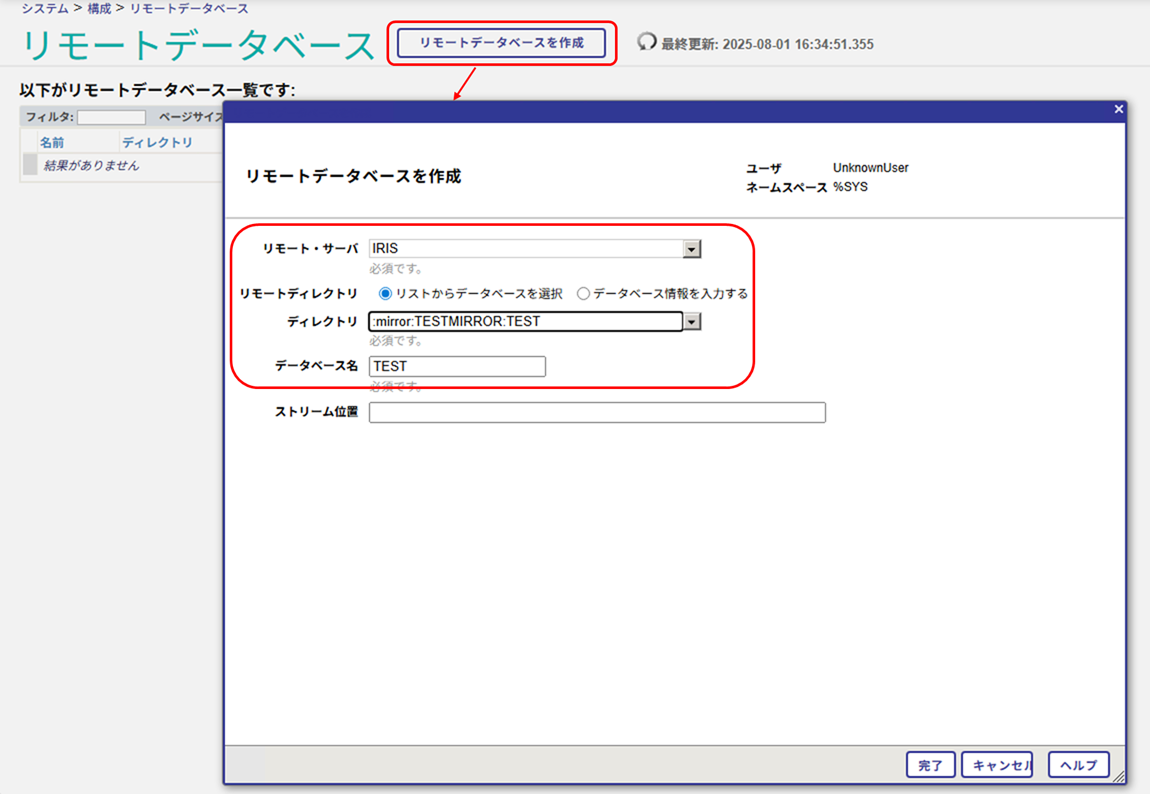The height and width of the screenshot is (794, 1150).
Task: Click the refresh icon beside 最終更新
Action: (647, 42)
